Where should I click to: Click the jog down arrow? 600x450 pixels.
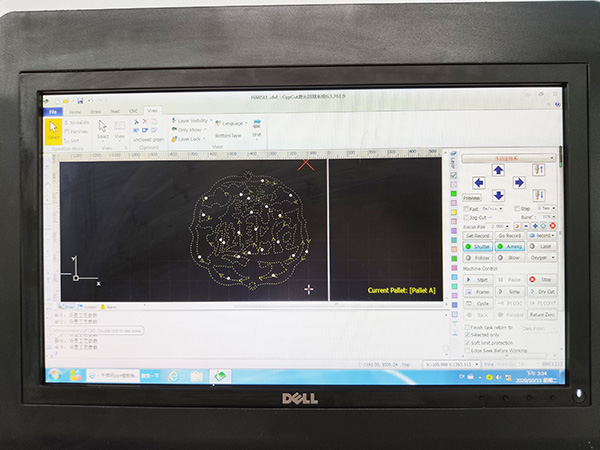498,196
